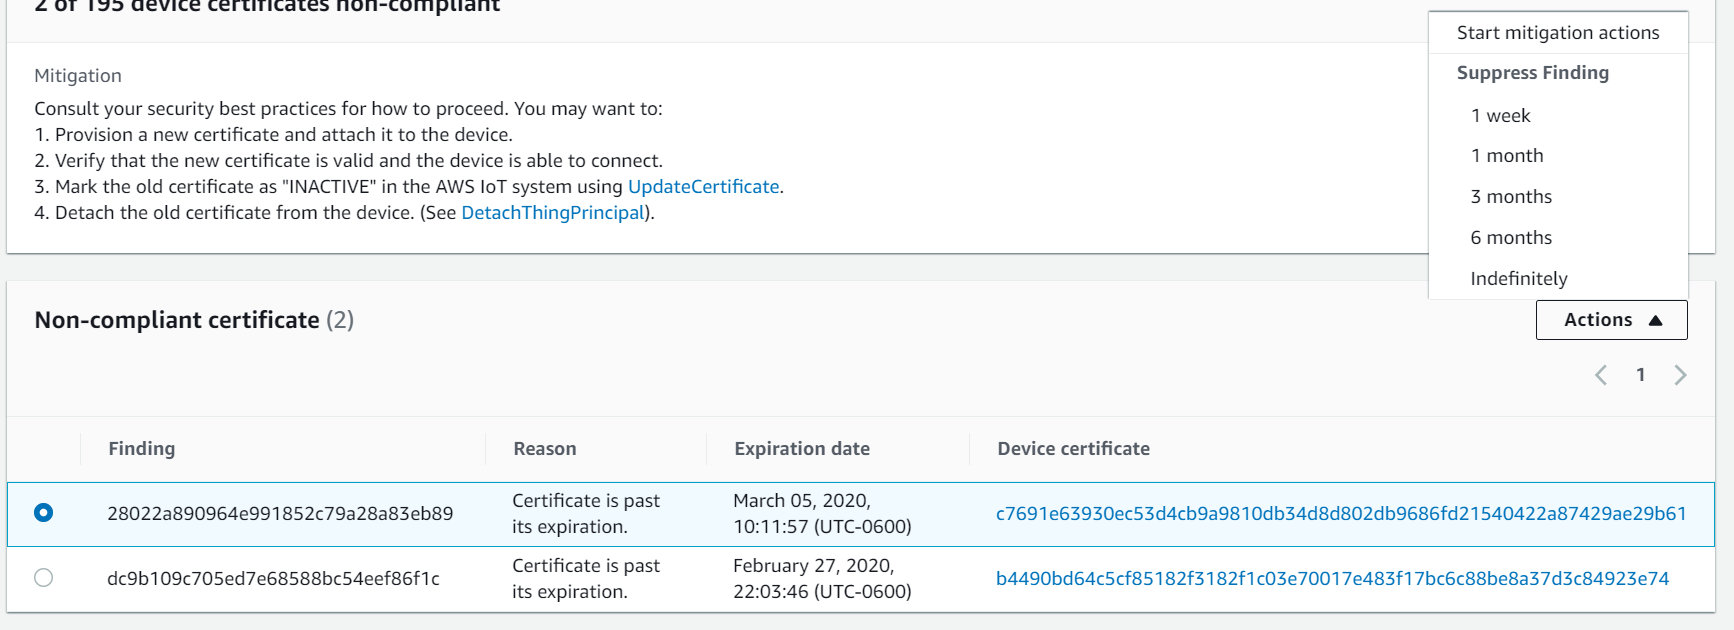Open the UpdateCertificate documentation link
The width and height of the screenshot is (1734, 630).
point(703,187)
